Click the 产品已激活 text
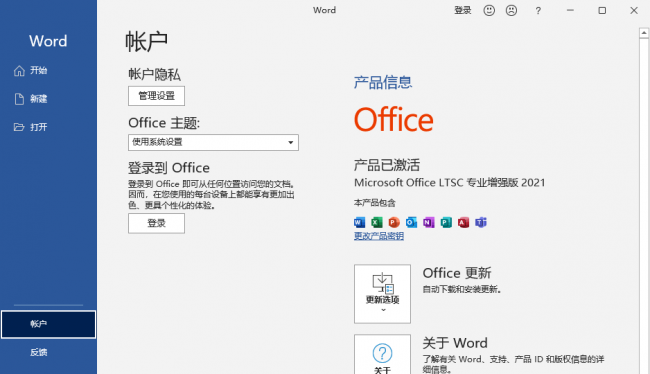The width and height of the screenshot is (650, 374). (387, 165)
